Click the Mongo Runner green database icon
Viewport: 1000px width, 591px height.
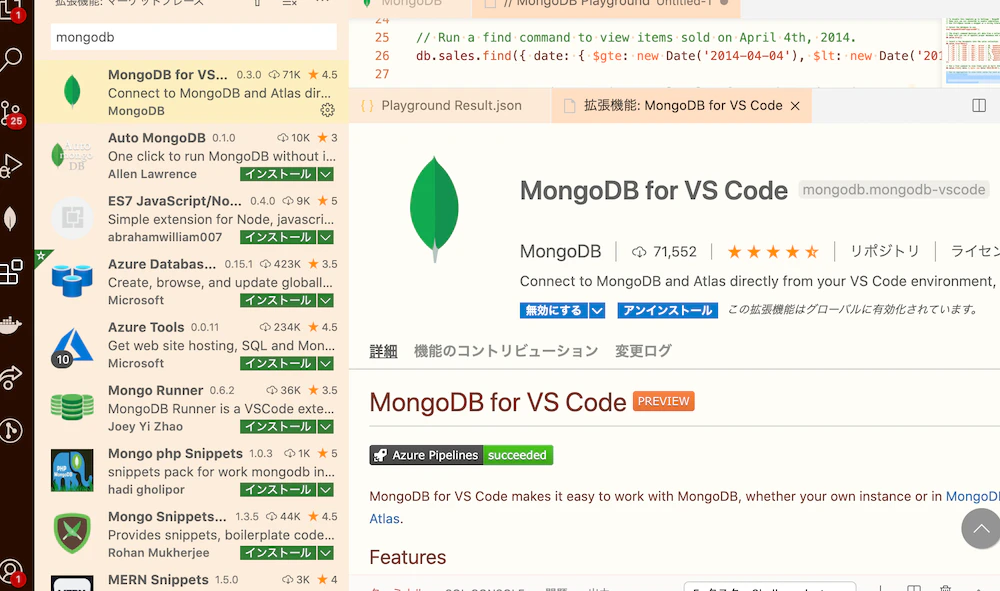72,407
